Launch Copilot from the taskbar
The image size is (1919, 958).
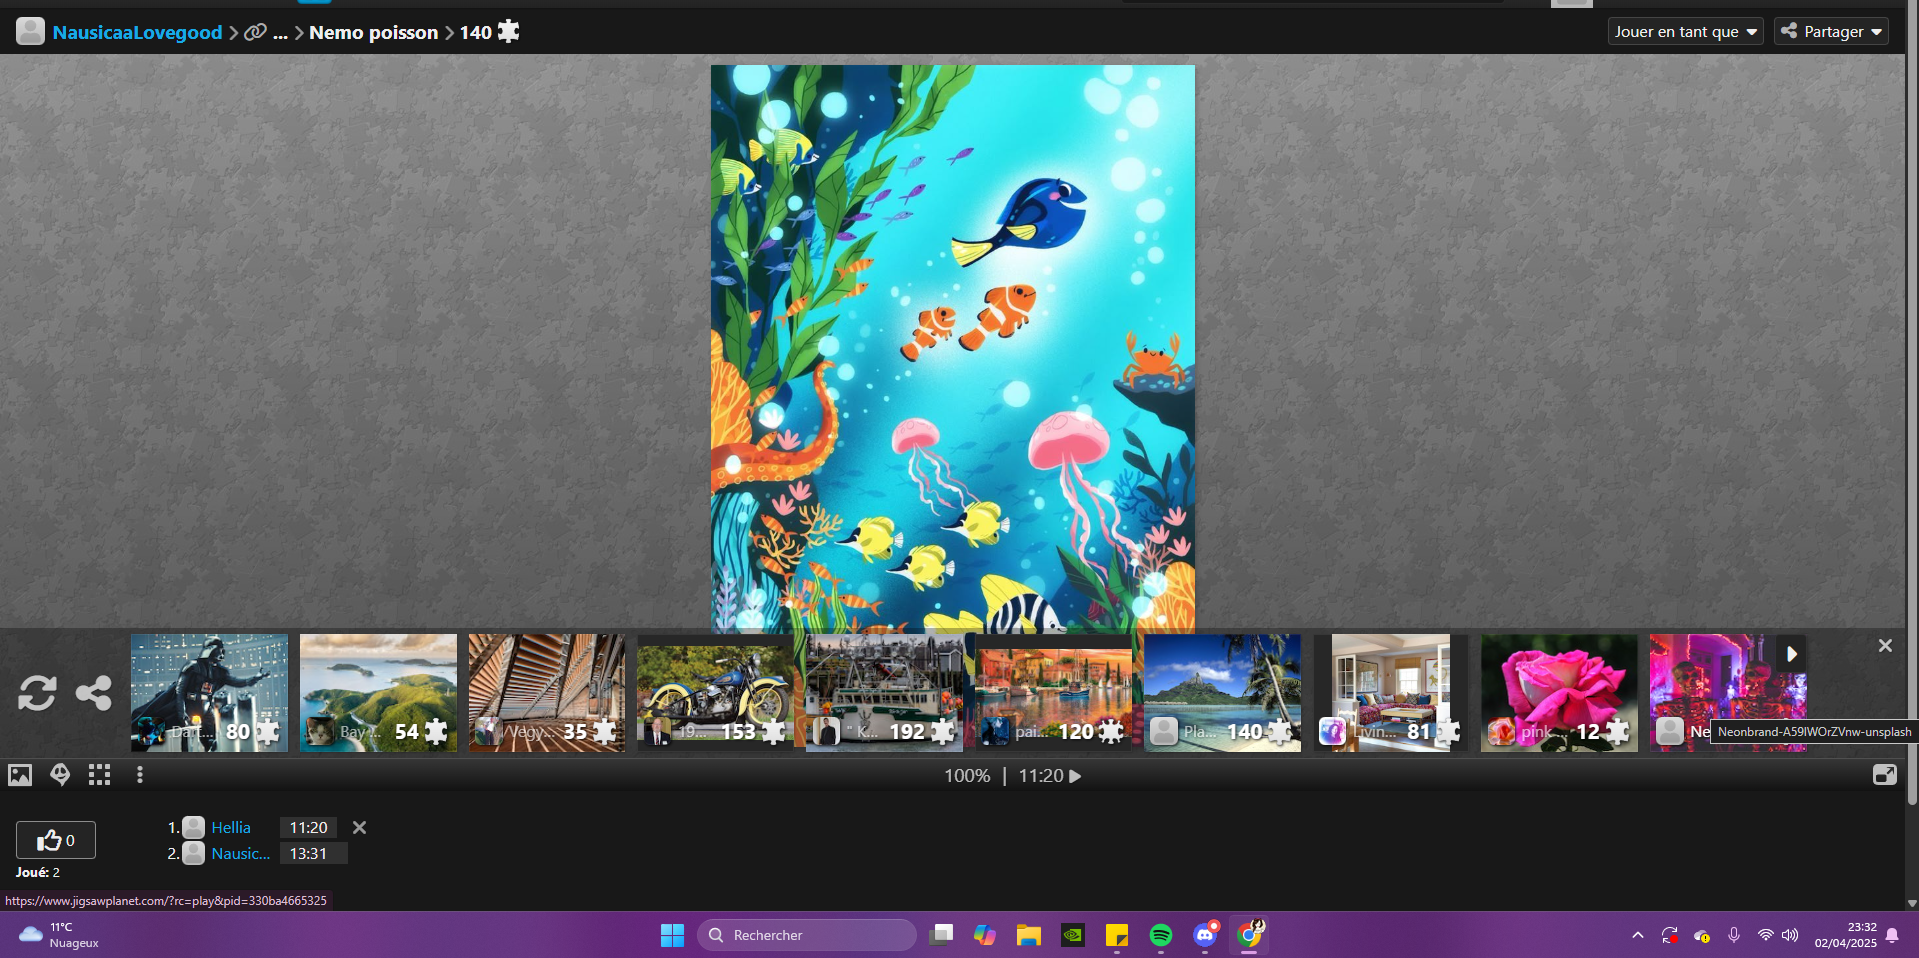(985, 935)
